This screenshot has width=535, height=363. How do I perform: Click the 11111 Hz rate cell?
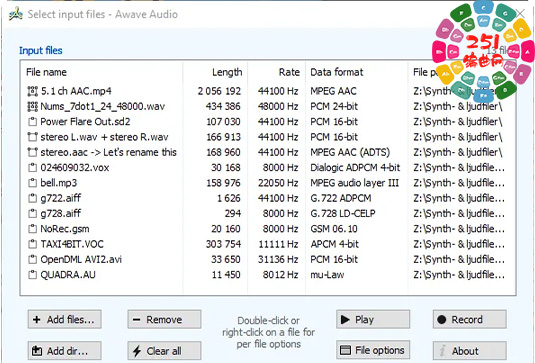click(x=278, y=244)
